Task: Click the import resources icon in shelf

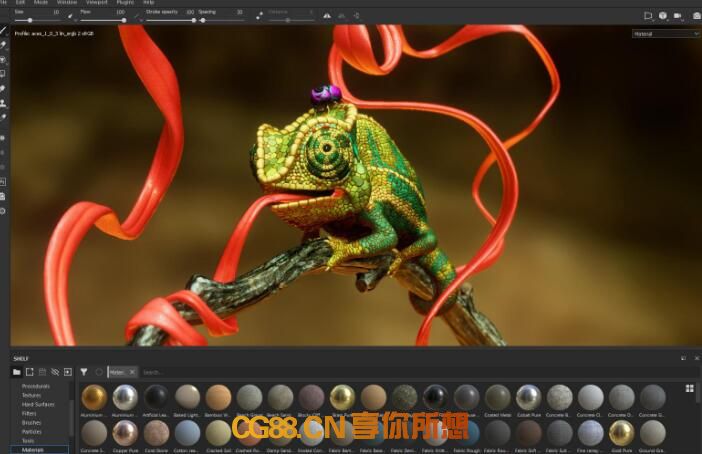Action: click(x=30, y=372)
